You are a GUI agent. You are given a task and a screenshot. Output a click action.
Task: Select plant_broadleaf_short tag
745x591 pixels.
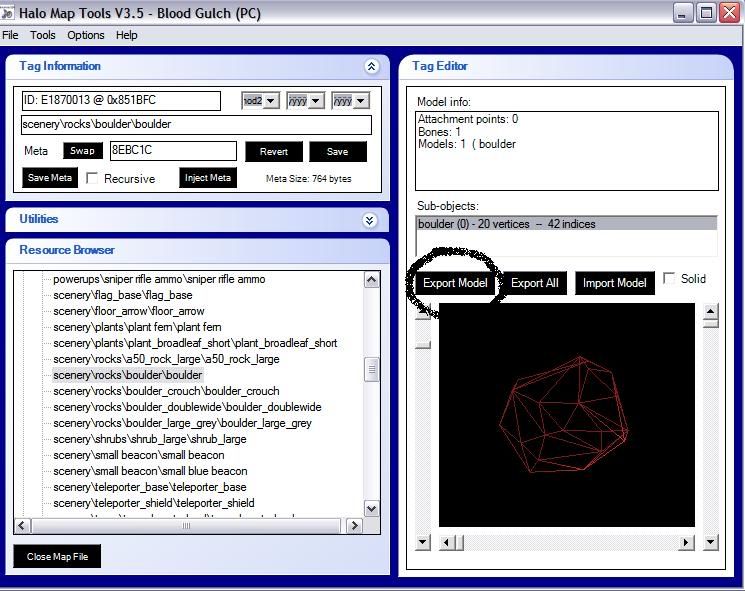click(195, 343)
